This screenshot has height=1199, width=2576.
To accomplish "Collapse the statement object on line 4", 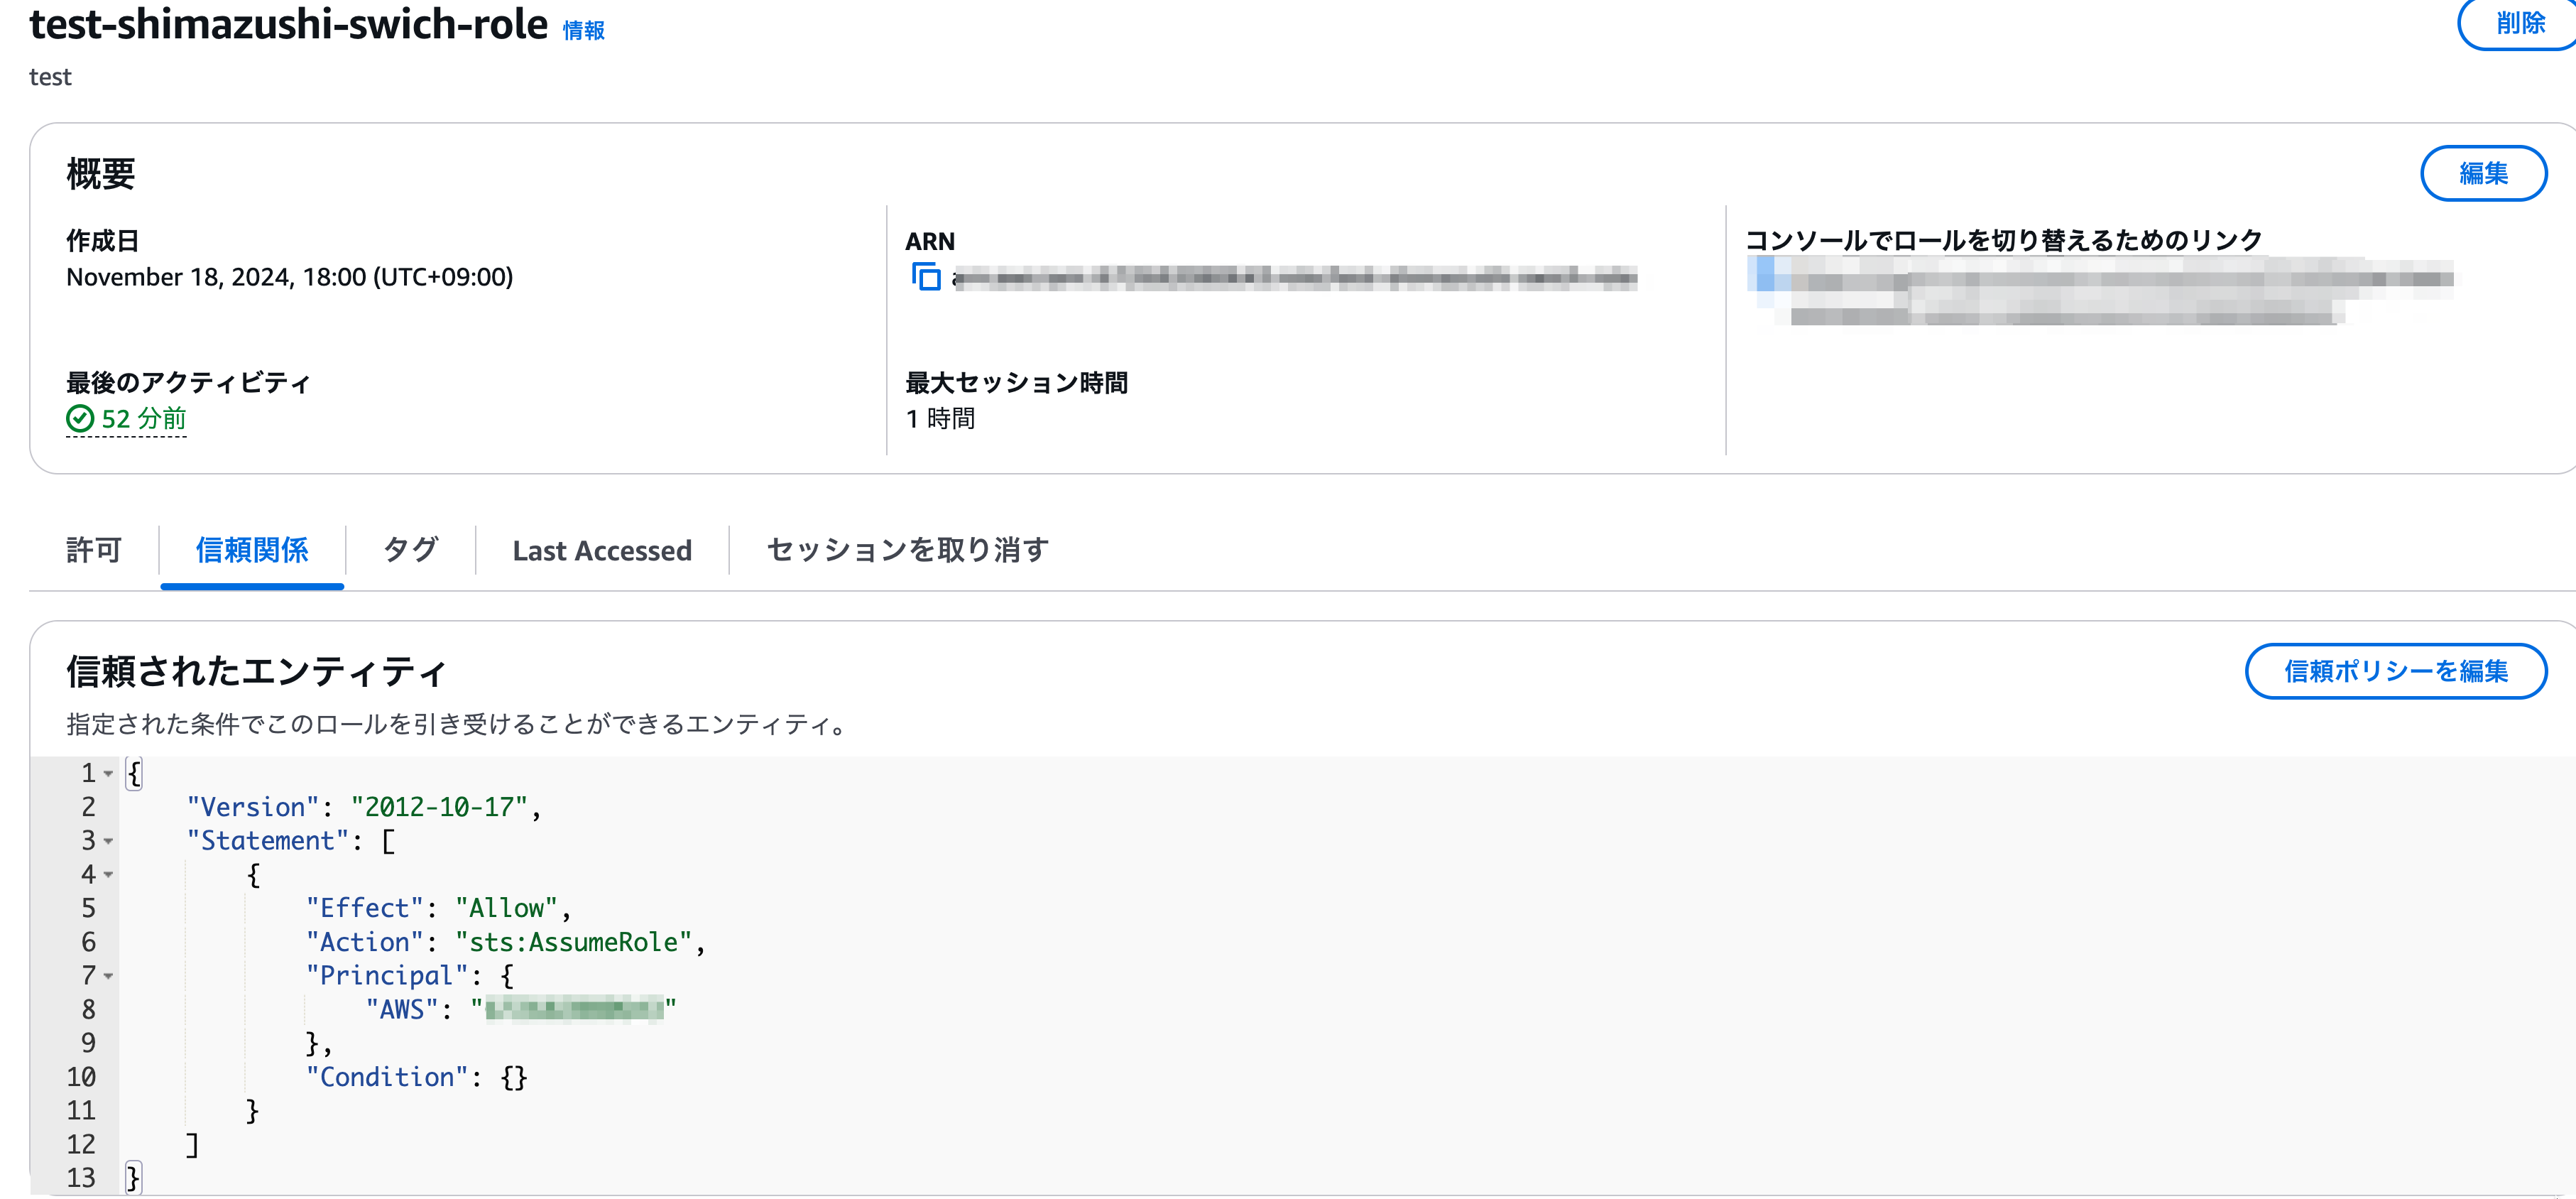I will pos(108,874).
